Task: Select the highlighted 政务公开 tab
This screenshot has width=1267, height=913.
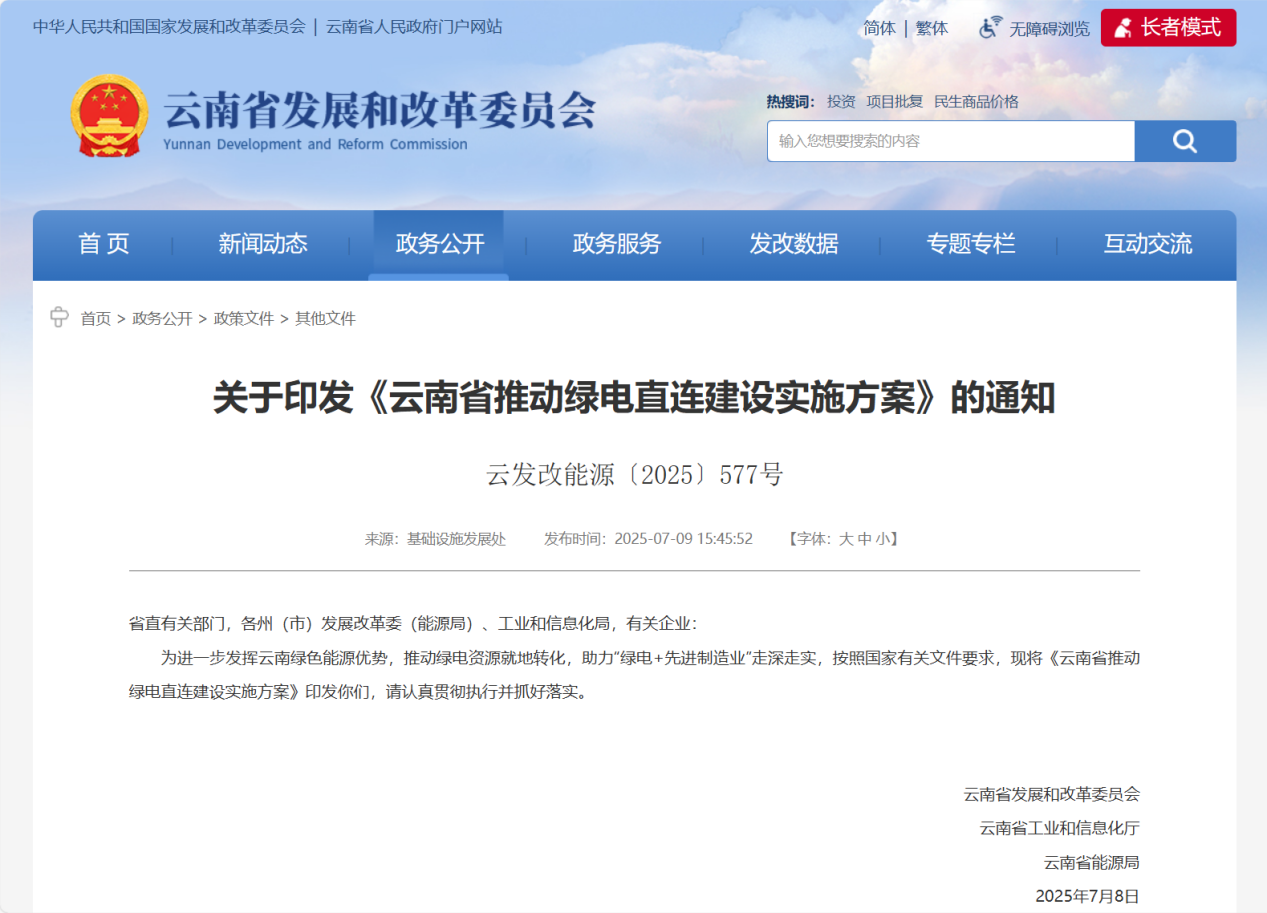Action: 438,244
